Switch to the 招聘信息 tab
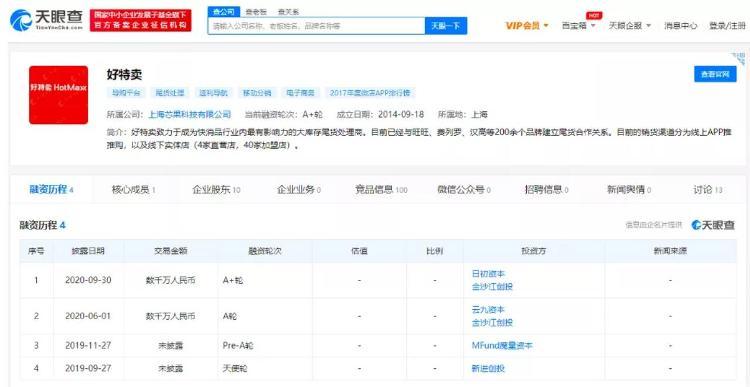 pos(546,189)
